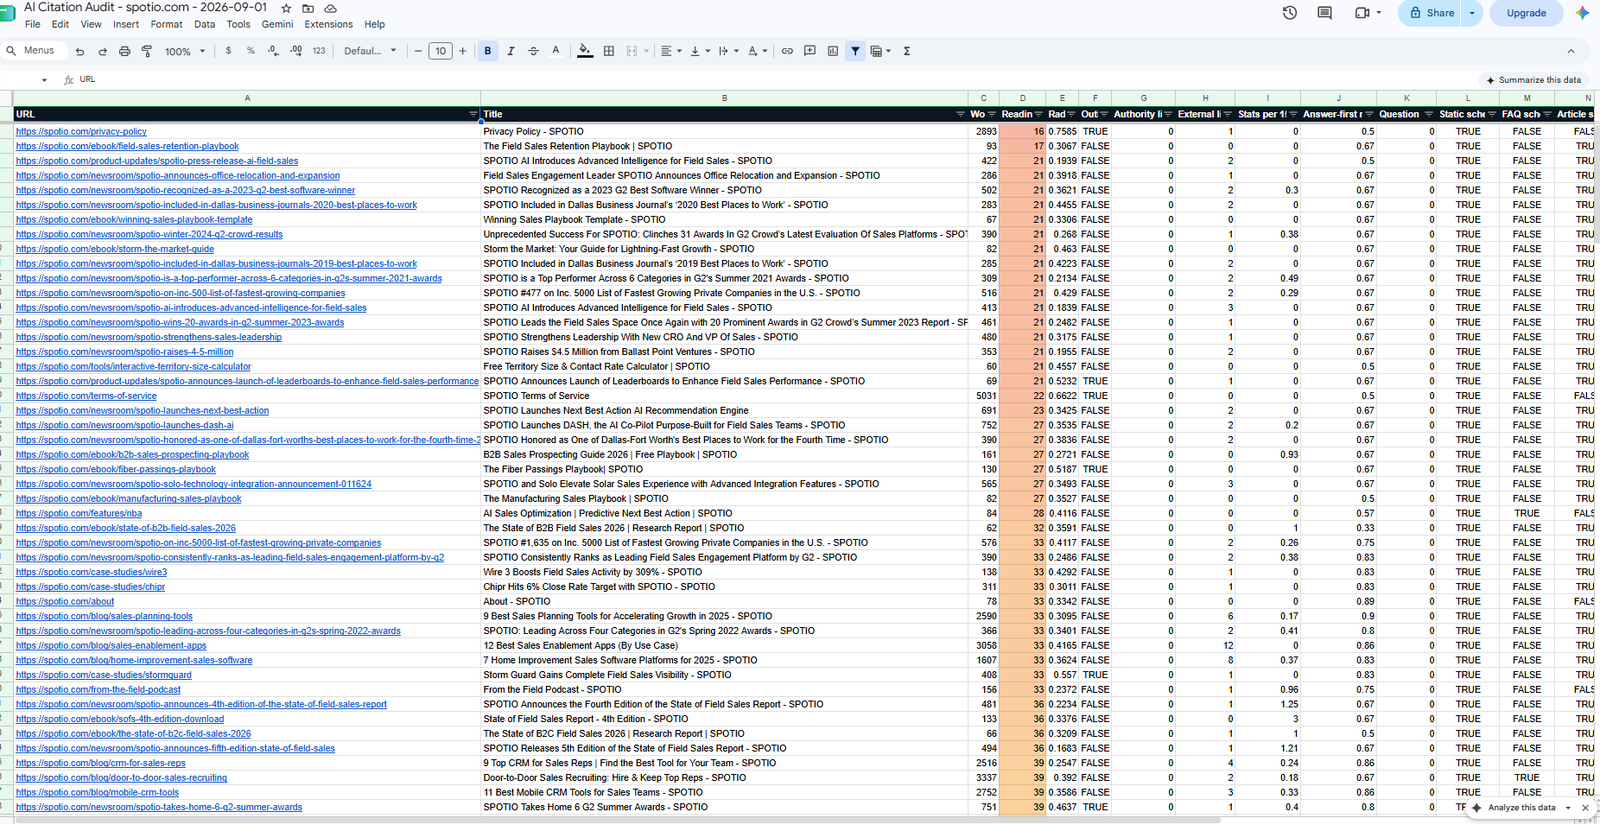The height and width of the screenshot is (824, 1600).
Task: Click the Menus search box
Action: [34, 51]
